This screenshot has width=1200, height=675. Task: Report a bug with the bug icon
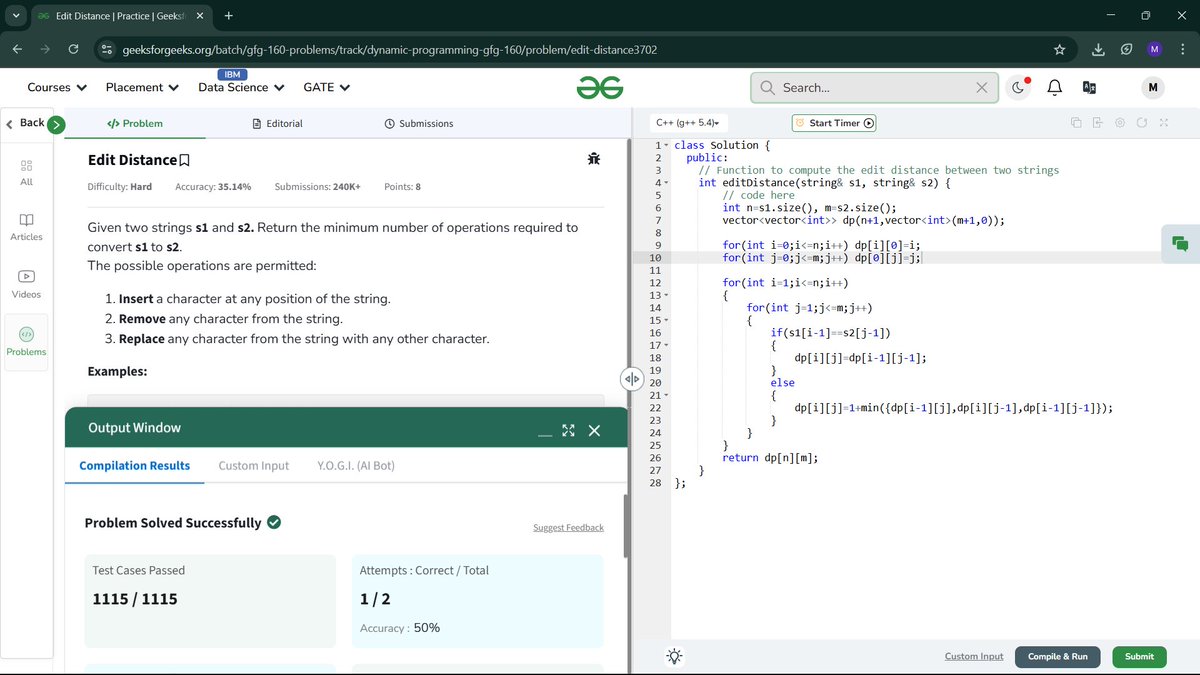pyautogui.click(x=594, y=158)
